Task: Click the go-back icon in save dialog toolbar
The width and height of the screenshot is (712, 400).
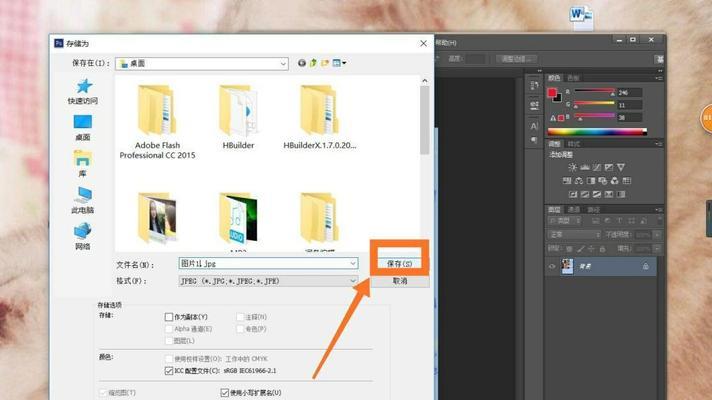Action: [302, 63]
